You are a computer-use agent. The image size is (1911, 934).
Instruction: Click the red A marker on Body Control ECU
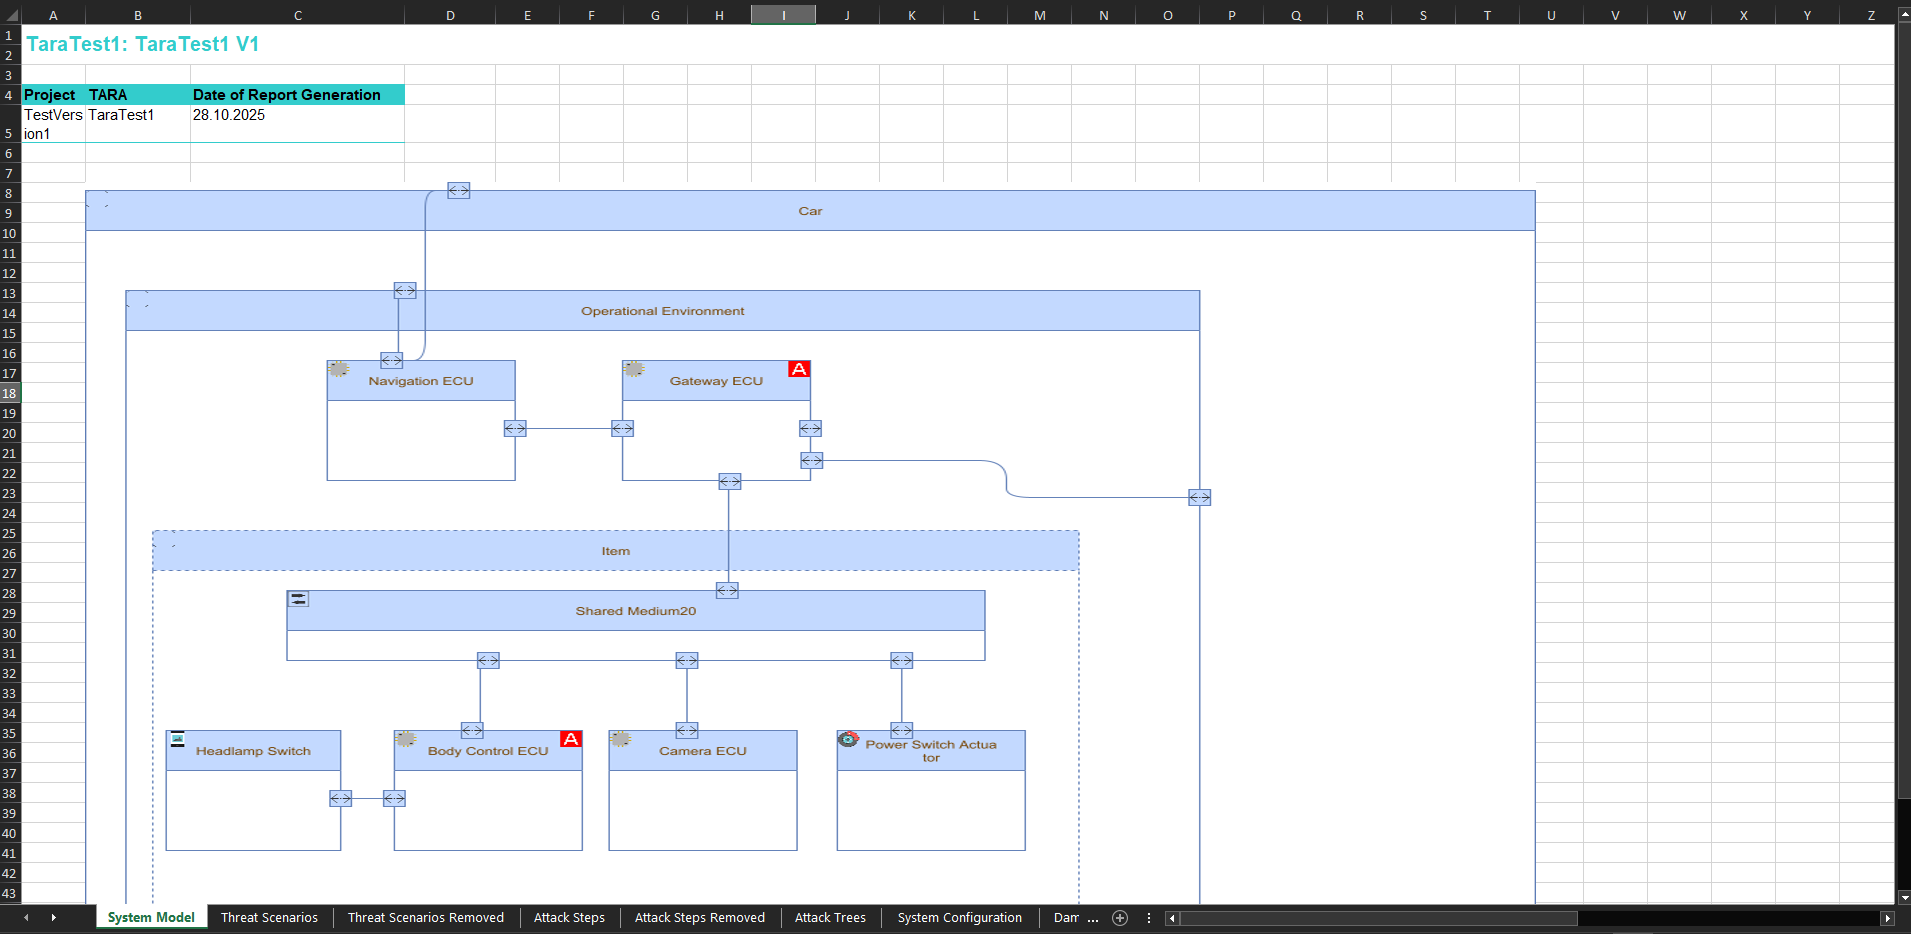pos(570,739)
